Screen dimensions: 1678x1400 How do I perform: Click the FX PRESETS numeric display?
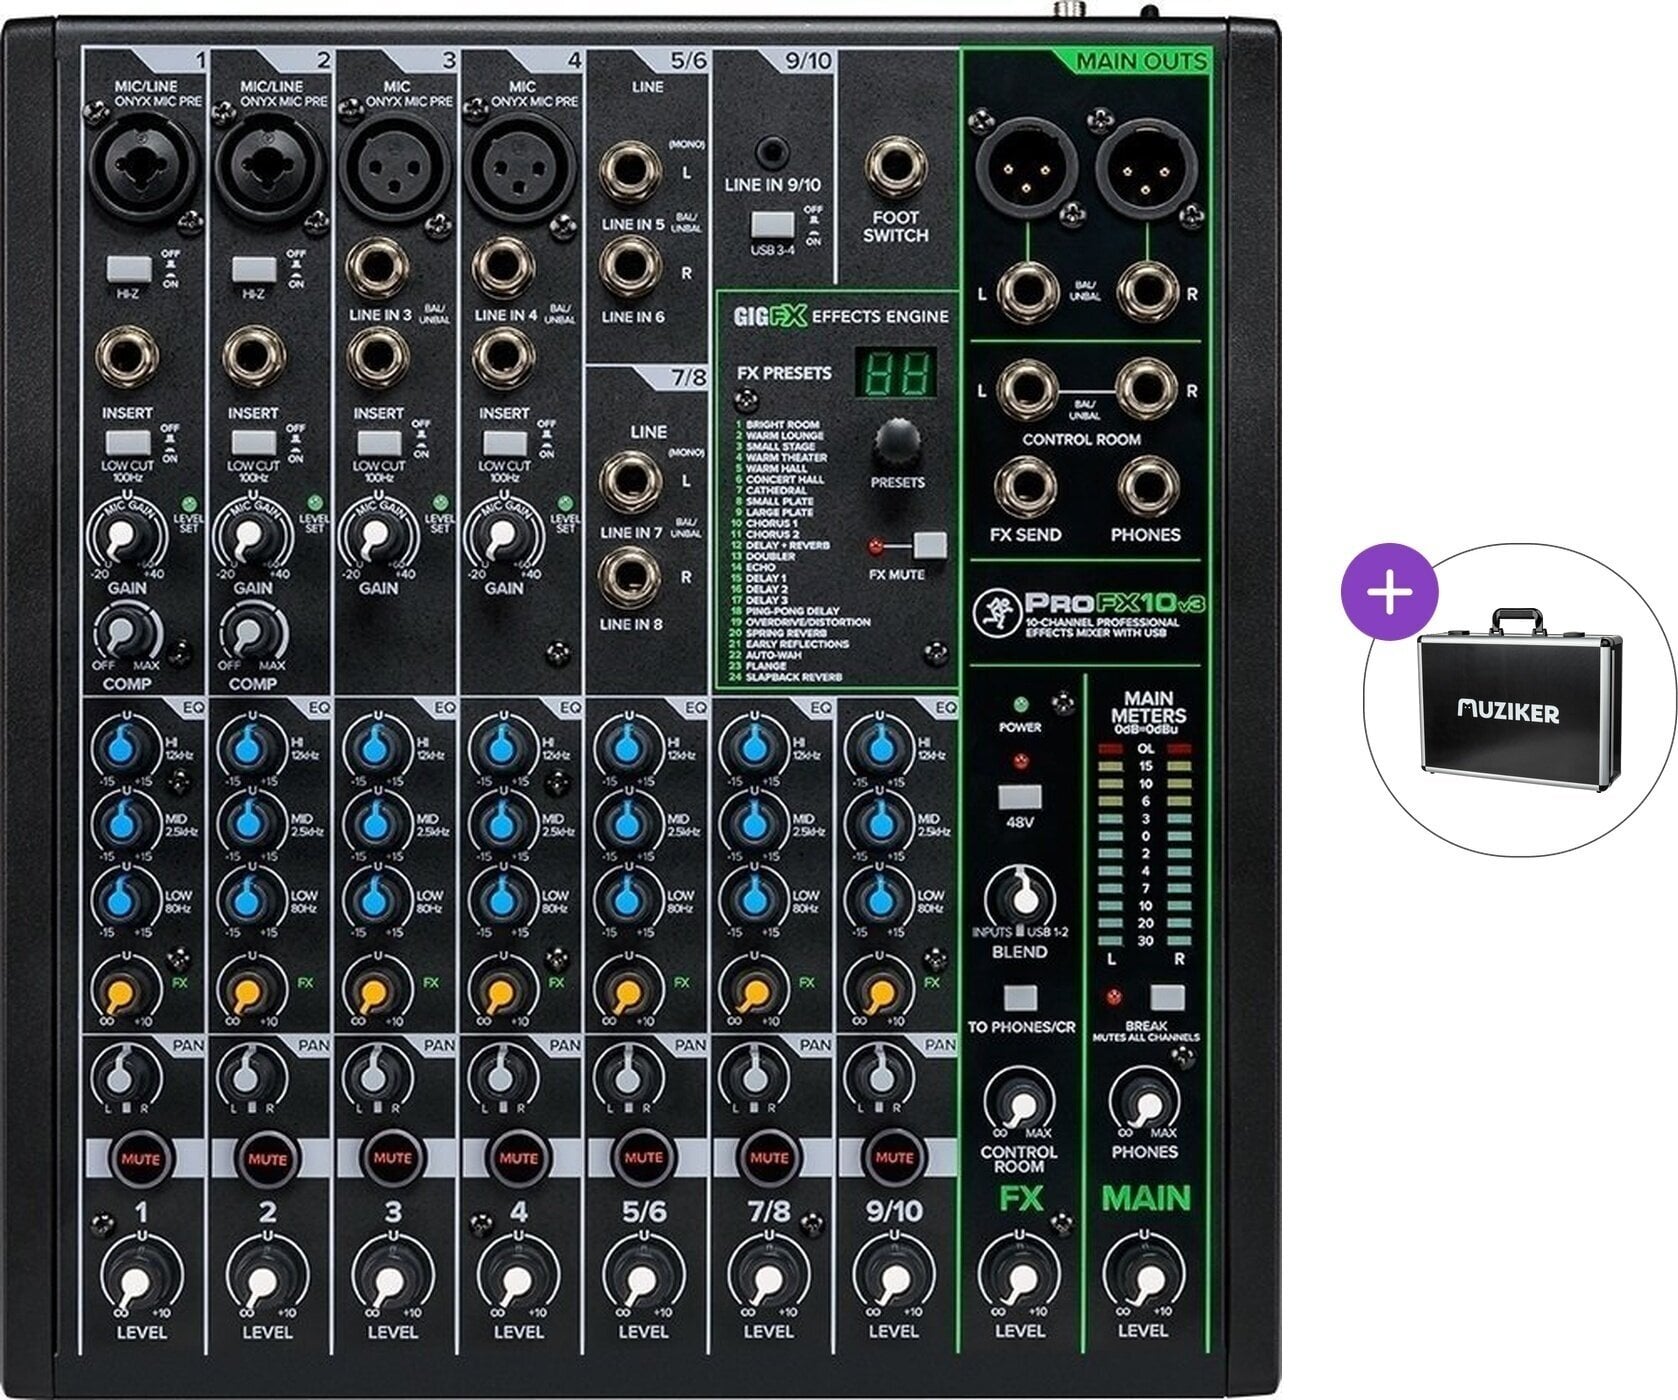coord(896,376)
